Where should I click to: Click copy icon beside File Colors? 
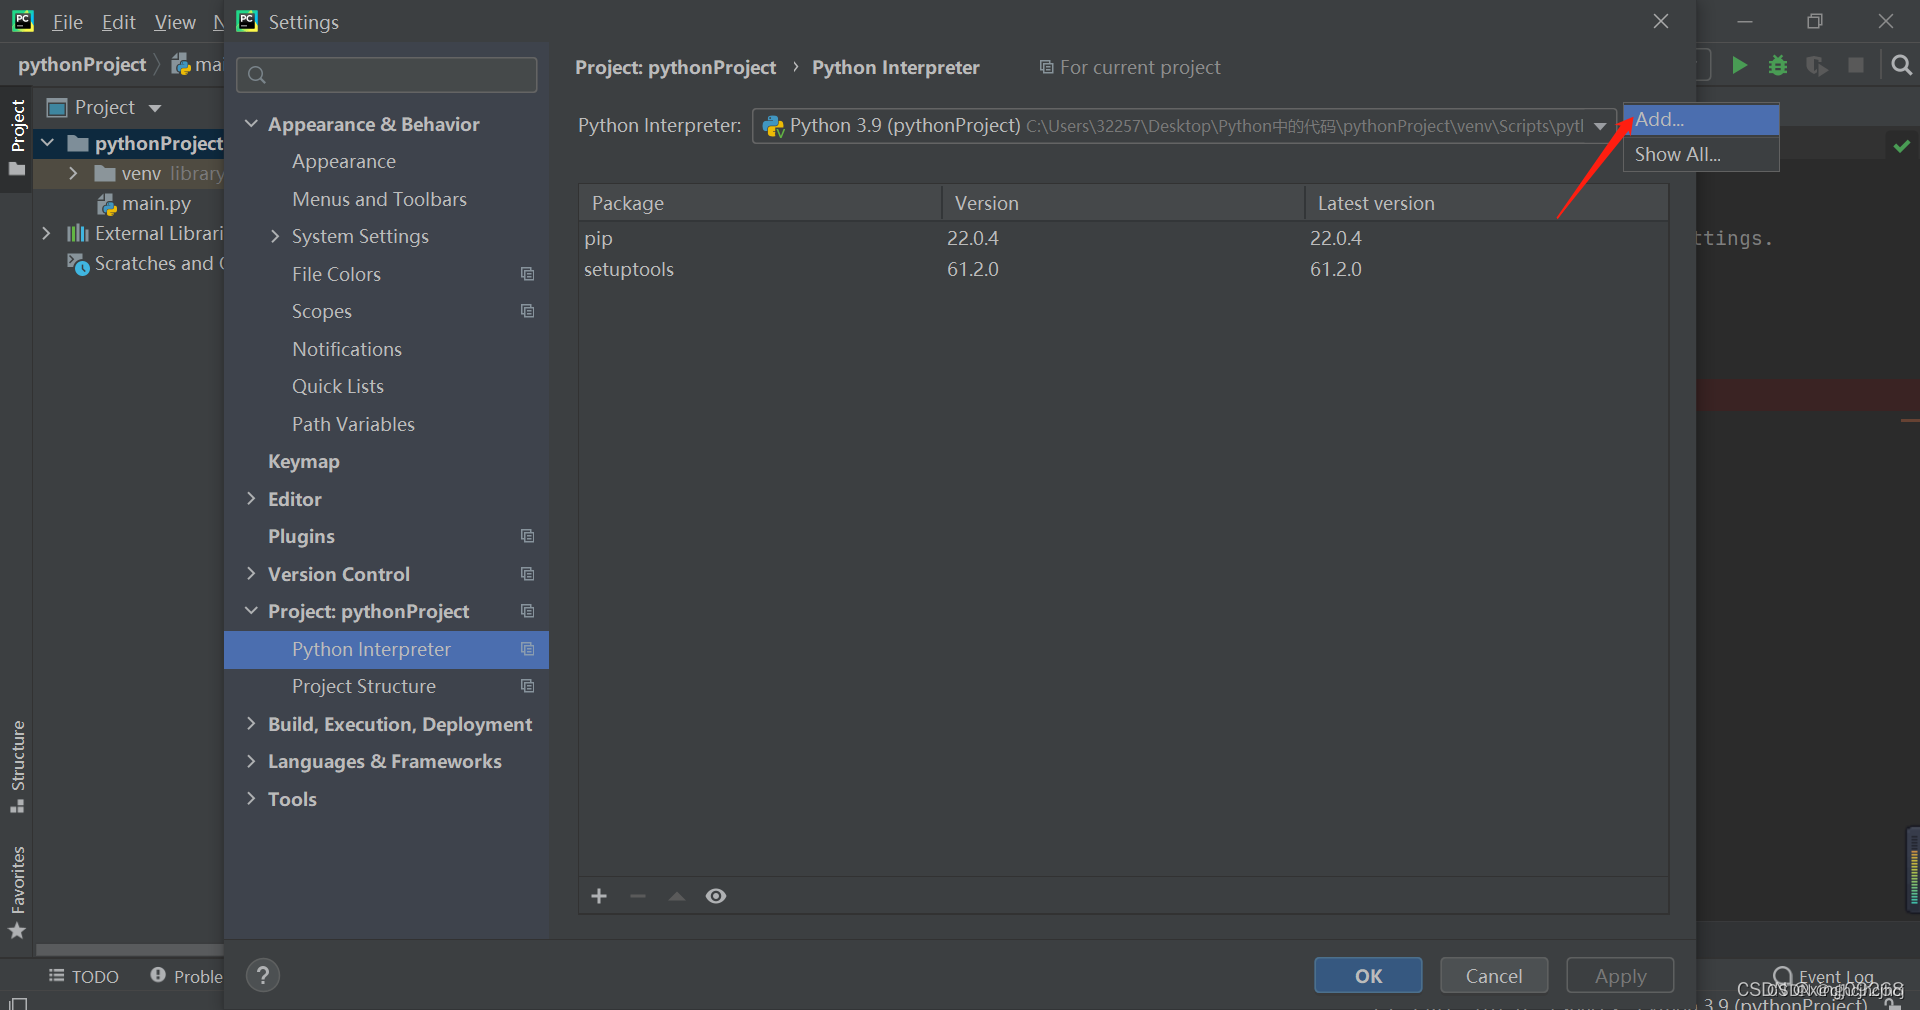point(528,274)
